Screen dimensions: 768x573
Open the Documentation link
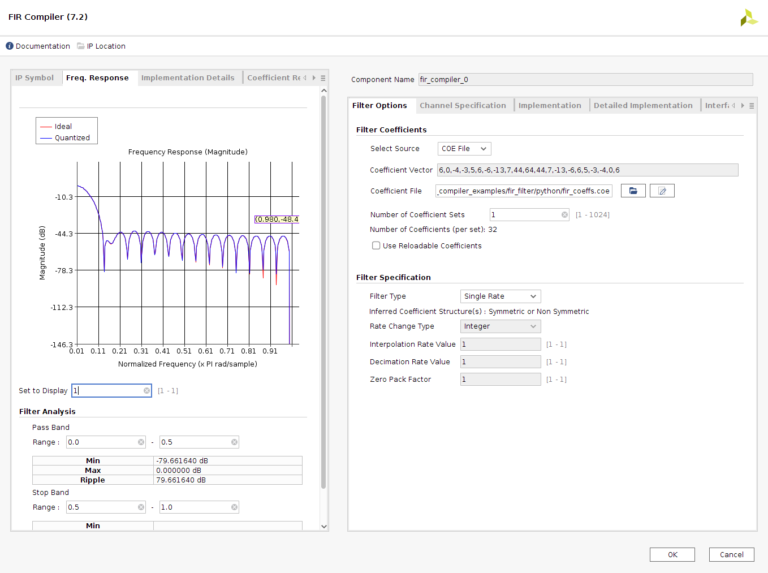tap(43, 46)
